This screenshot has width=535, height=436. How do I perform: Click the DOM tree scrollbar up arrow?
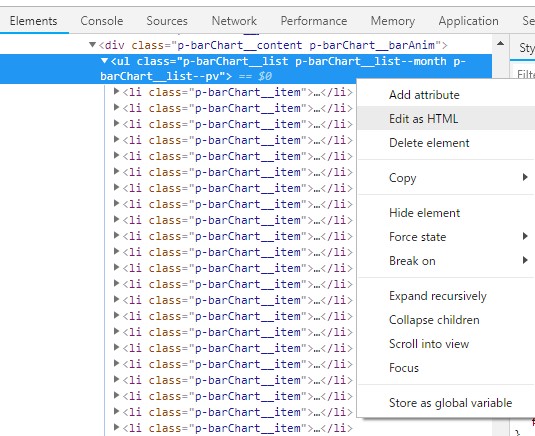pyautogui.click(x=500, y=43)
